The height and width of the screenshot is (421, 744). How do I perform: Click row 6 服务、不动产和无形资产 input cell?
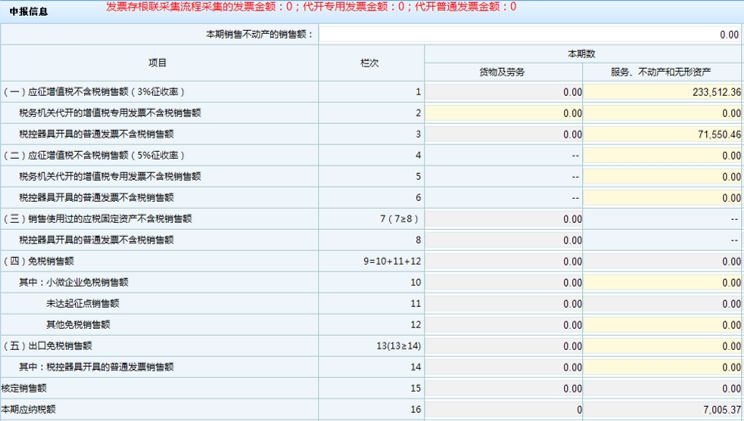664,198
